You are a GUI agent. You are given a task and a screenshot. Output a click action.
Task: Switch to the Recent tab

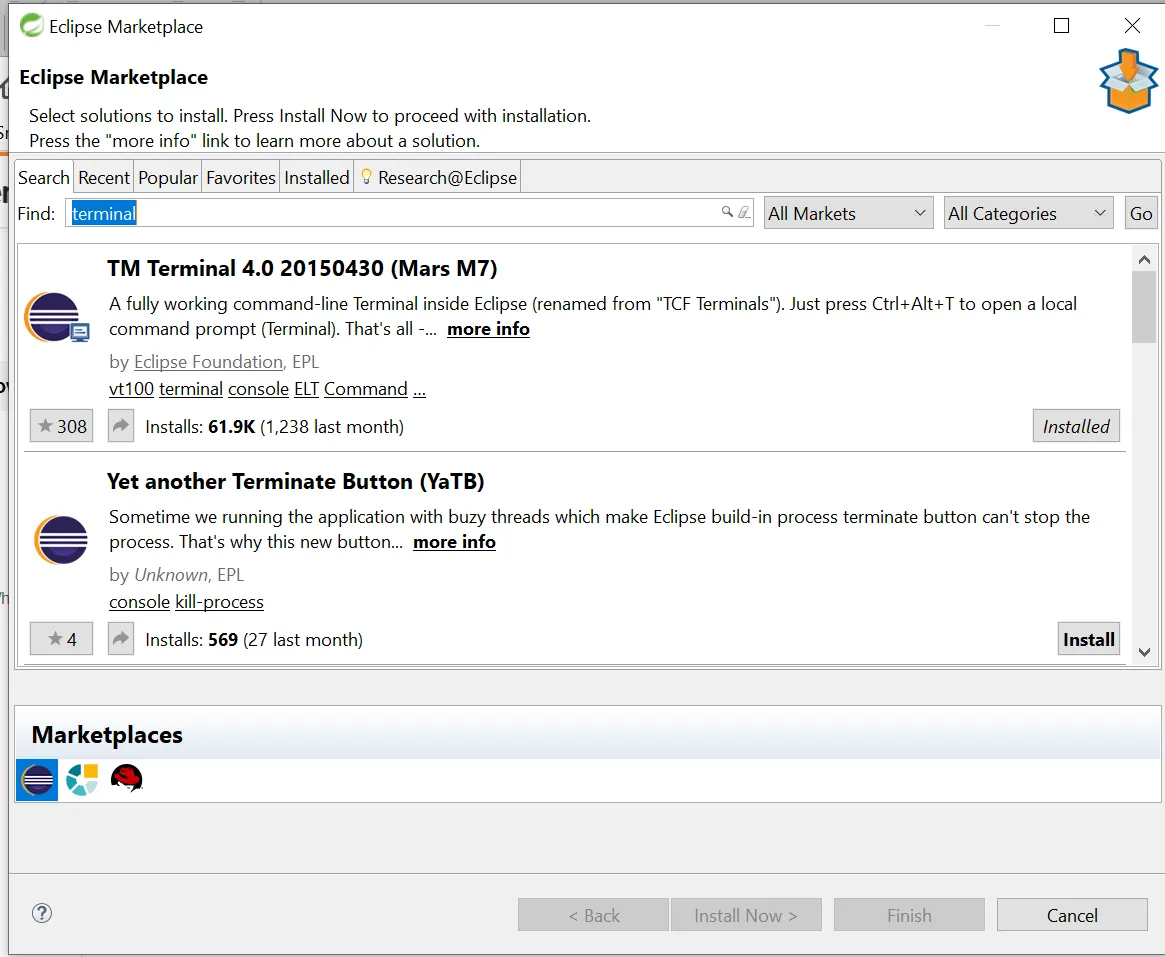pyautogui.click(x=103, y=178)
